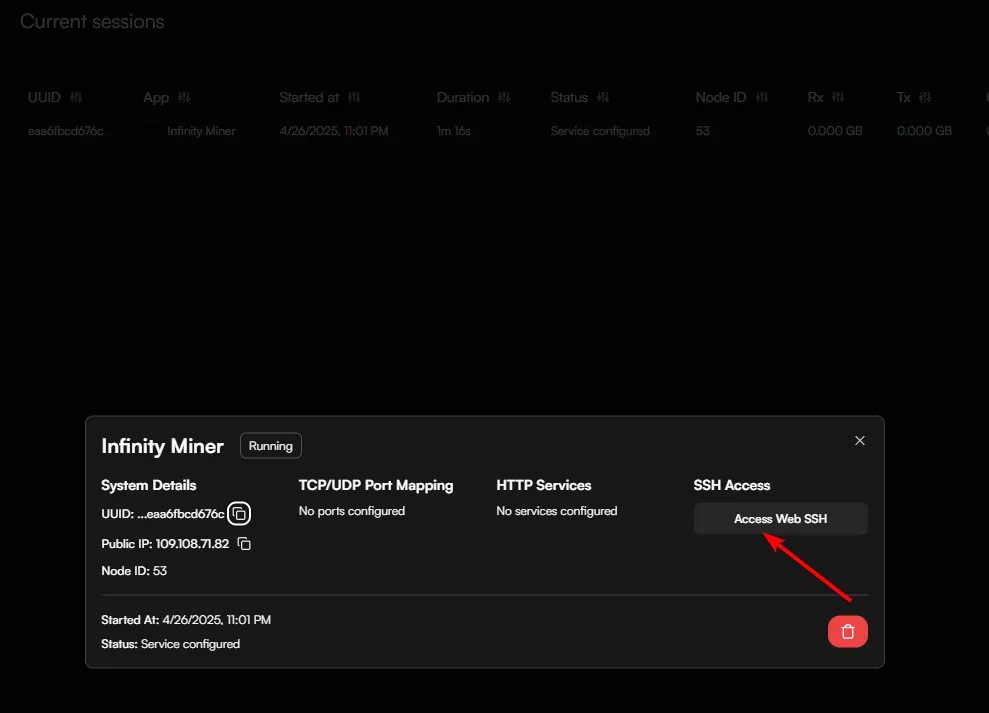Click the 0.000 GB value under Tx
989x713 pixels.
[925, 131]
